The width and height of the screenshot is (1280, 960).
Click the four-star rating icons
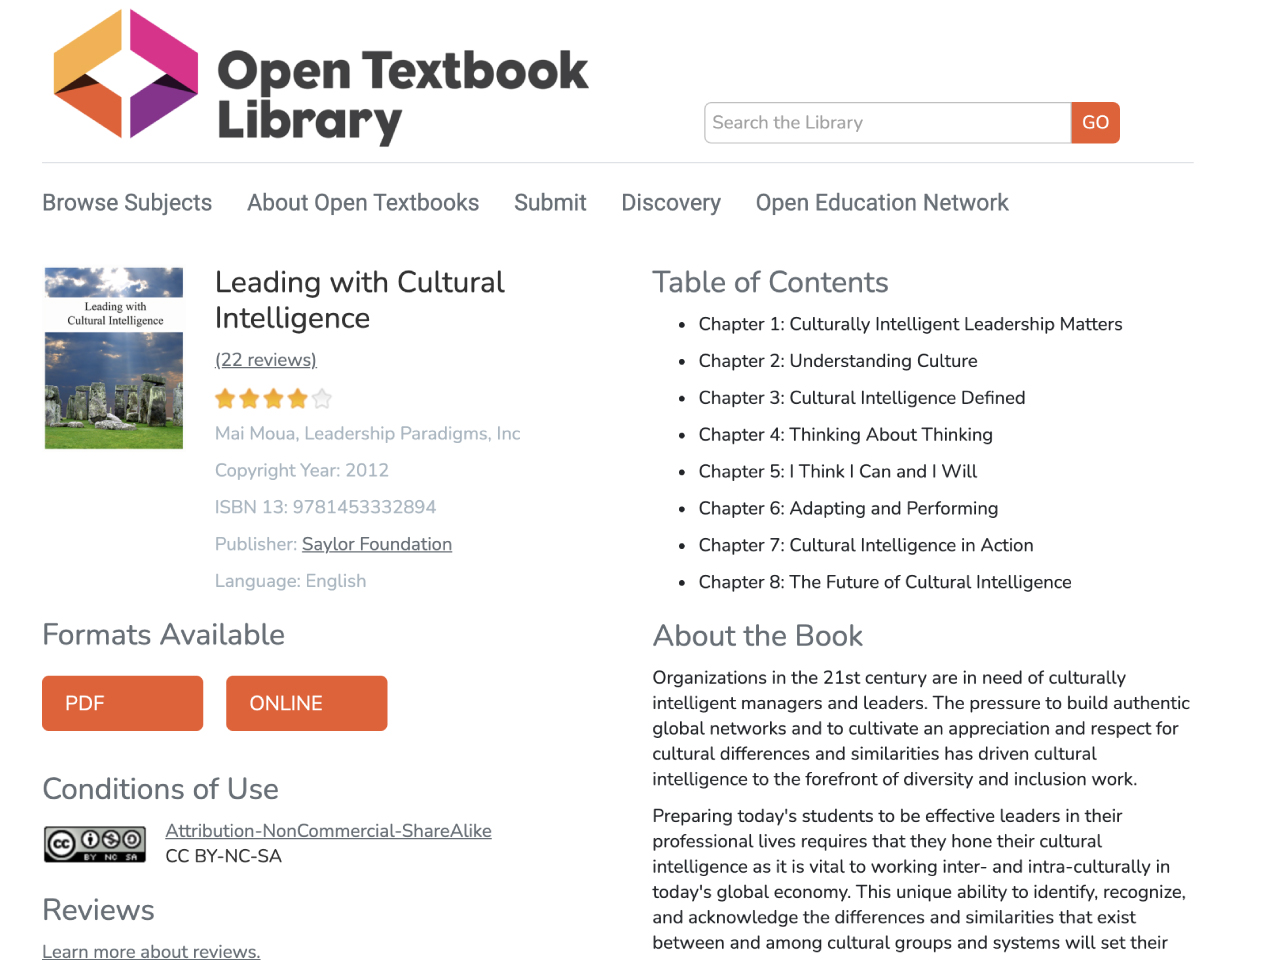click(x=273, y=399)
